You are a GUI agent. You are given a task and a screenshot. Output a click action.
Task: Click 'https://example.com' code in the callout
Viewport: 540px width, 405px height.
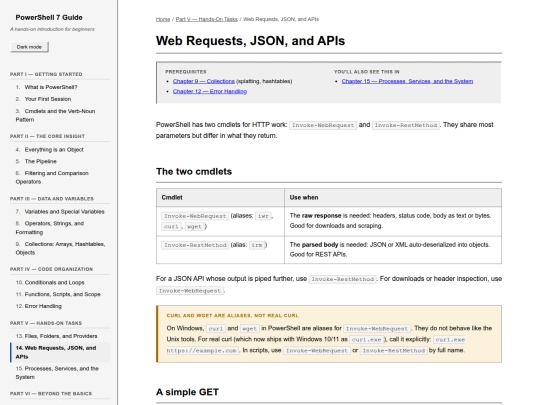[x=202, y=351]
